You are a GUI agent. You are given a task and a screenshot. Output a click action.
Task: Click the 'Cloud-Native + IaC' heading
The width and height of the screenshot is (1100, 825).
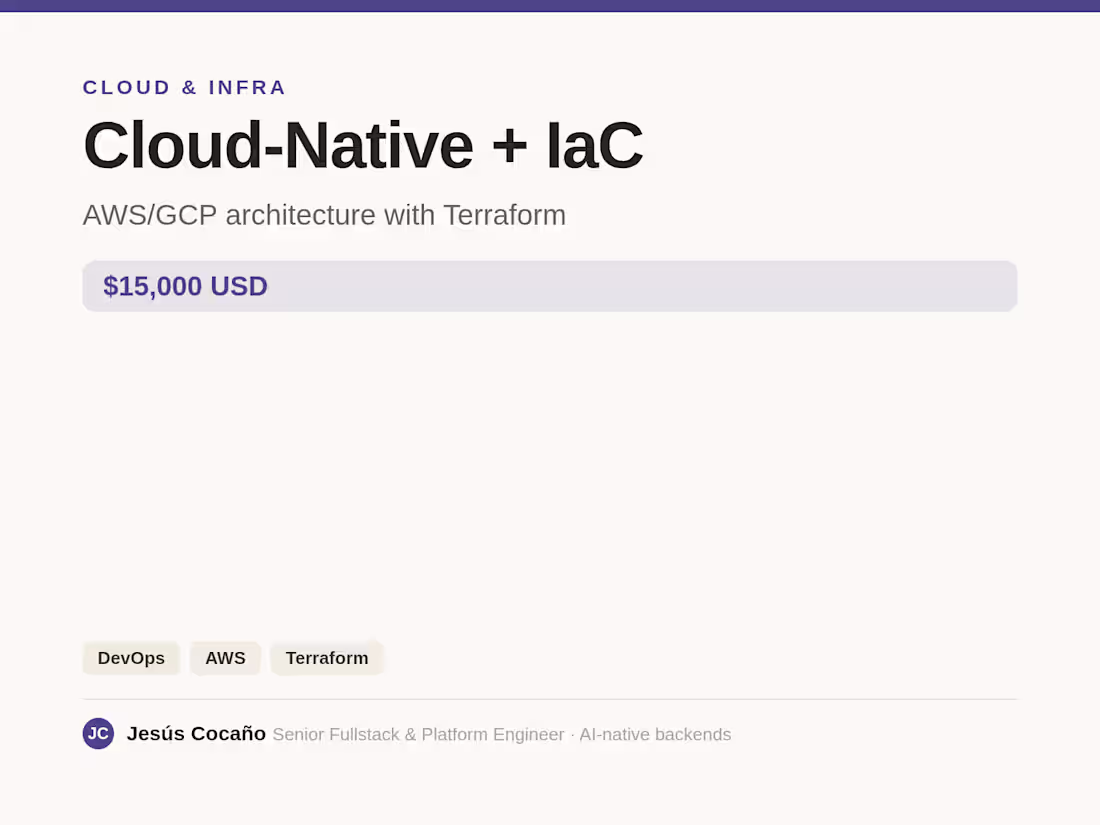(x=363, y=145)
